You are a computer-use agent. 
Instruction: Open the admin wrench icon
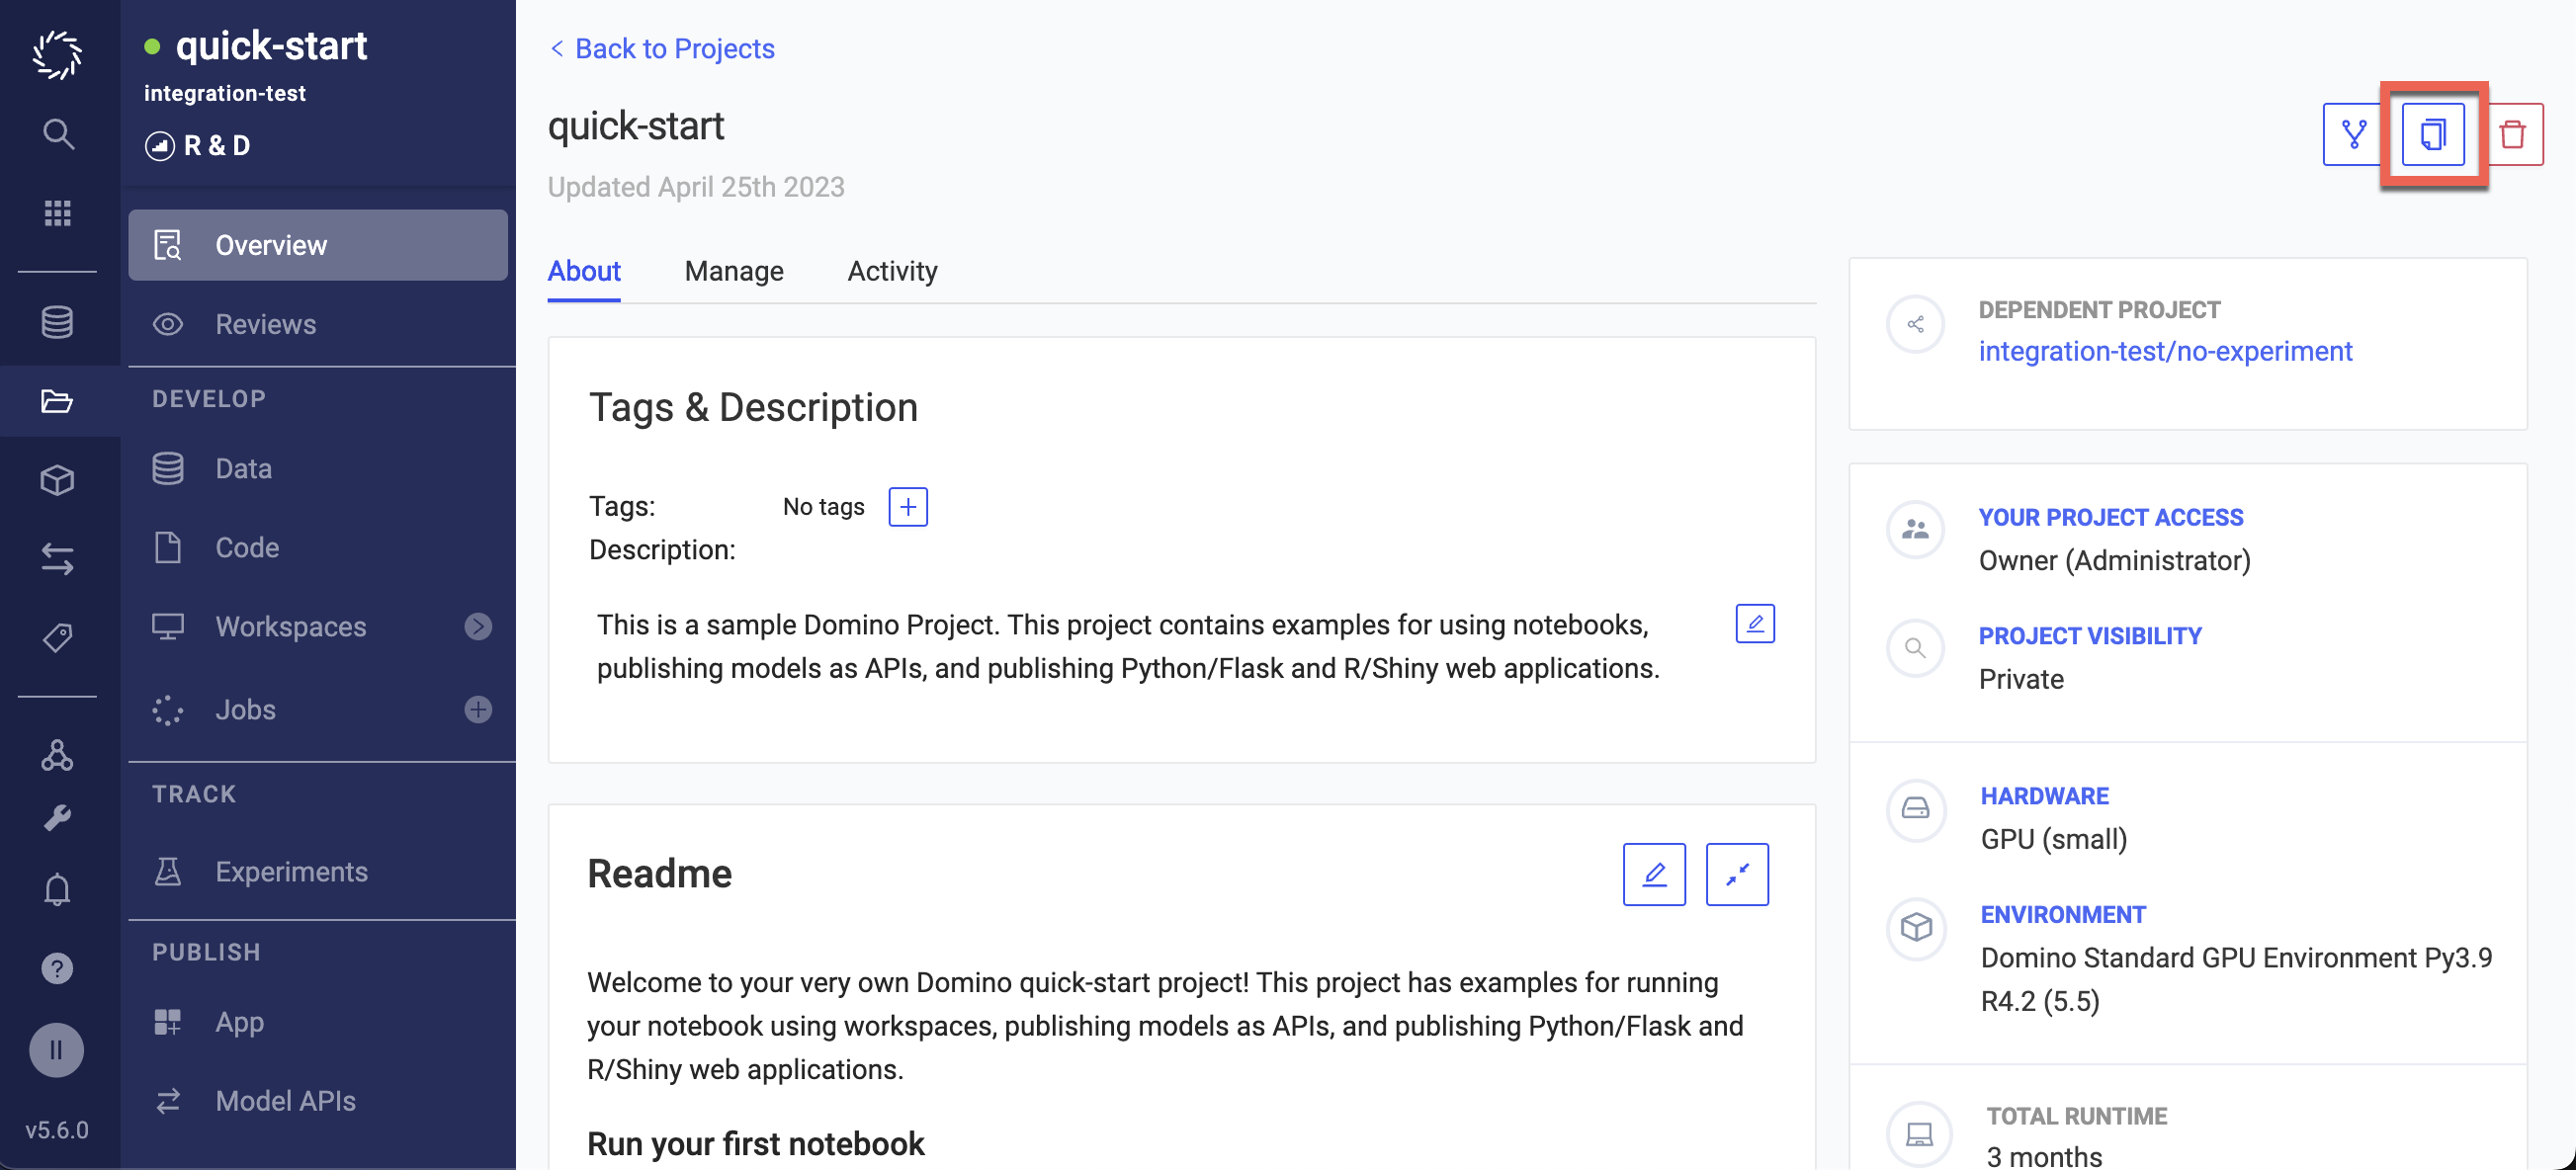click(x=57, y=818)
